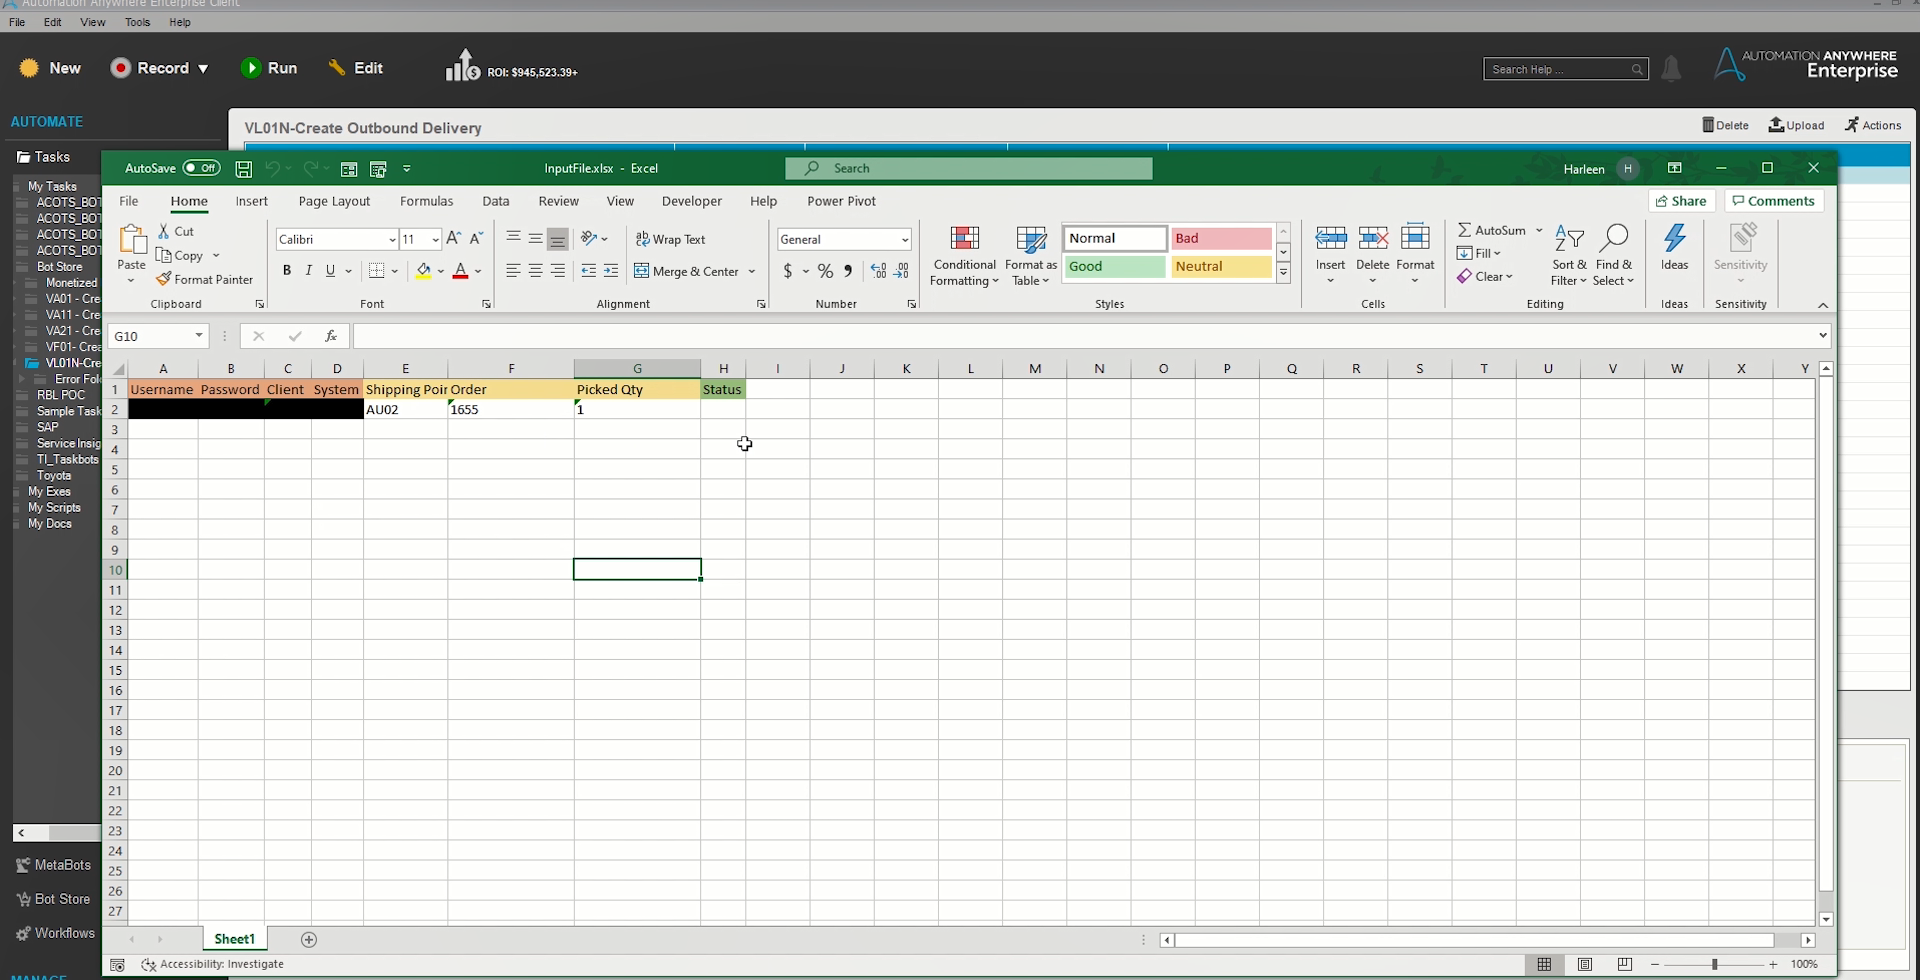Click Run button in Automation Anywhere

tap(269, 68)
